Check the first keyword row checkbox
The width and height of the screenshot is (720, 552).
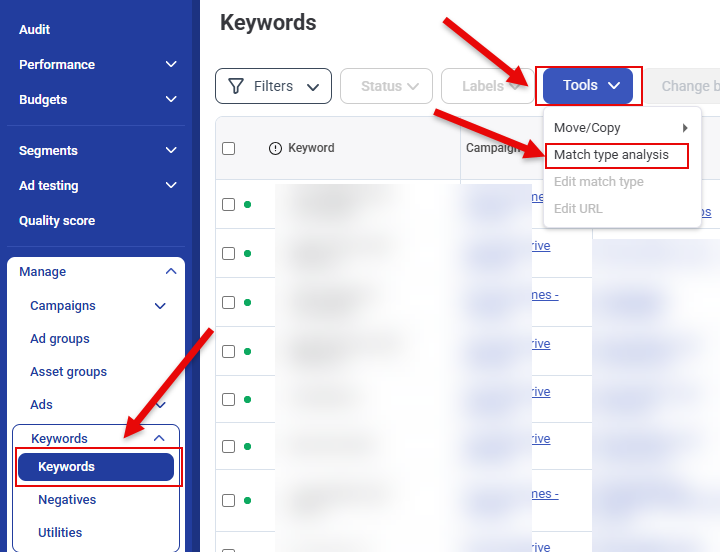tap(228, 204)
